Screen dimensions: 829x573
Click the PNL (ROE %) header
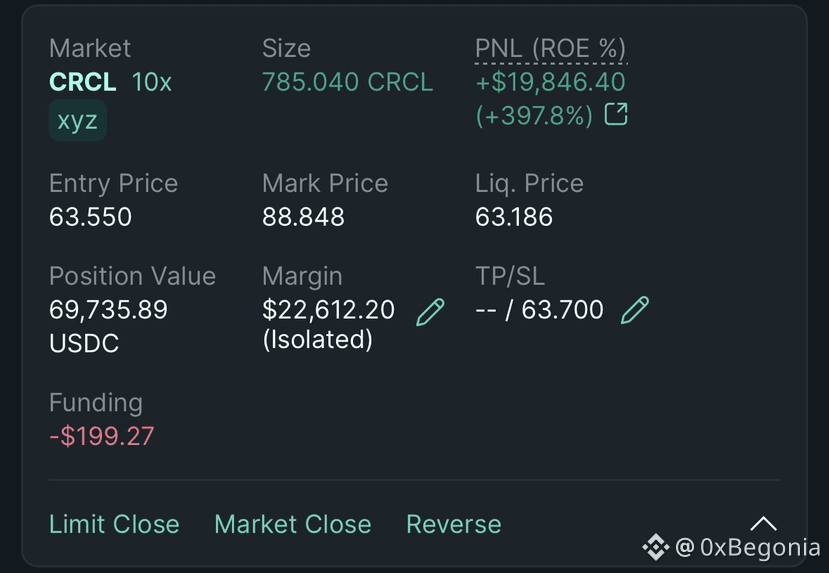pyautogui.click(x=550, y=49)
